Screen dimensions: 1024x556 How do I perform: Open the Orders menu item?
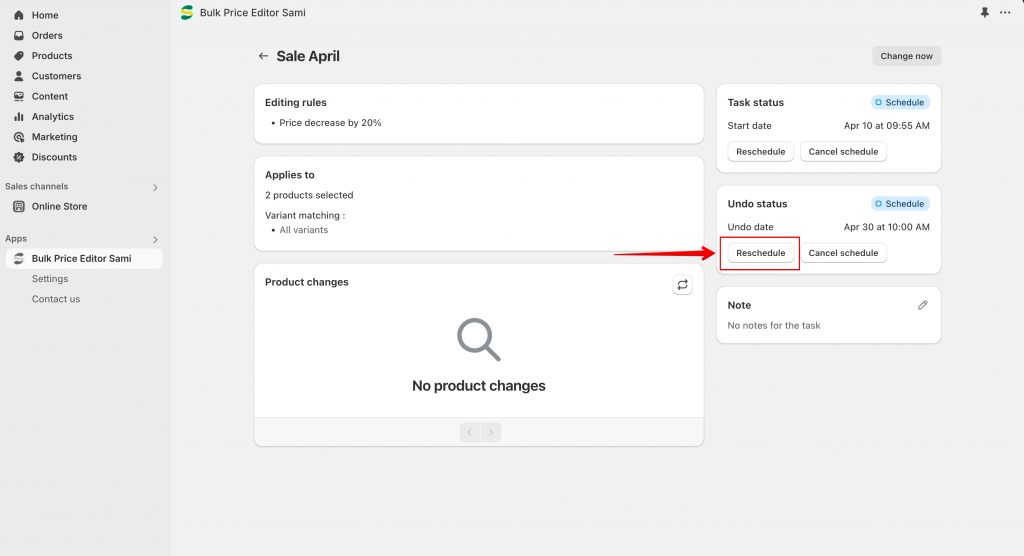pos(47,35)
